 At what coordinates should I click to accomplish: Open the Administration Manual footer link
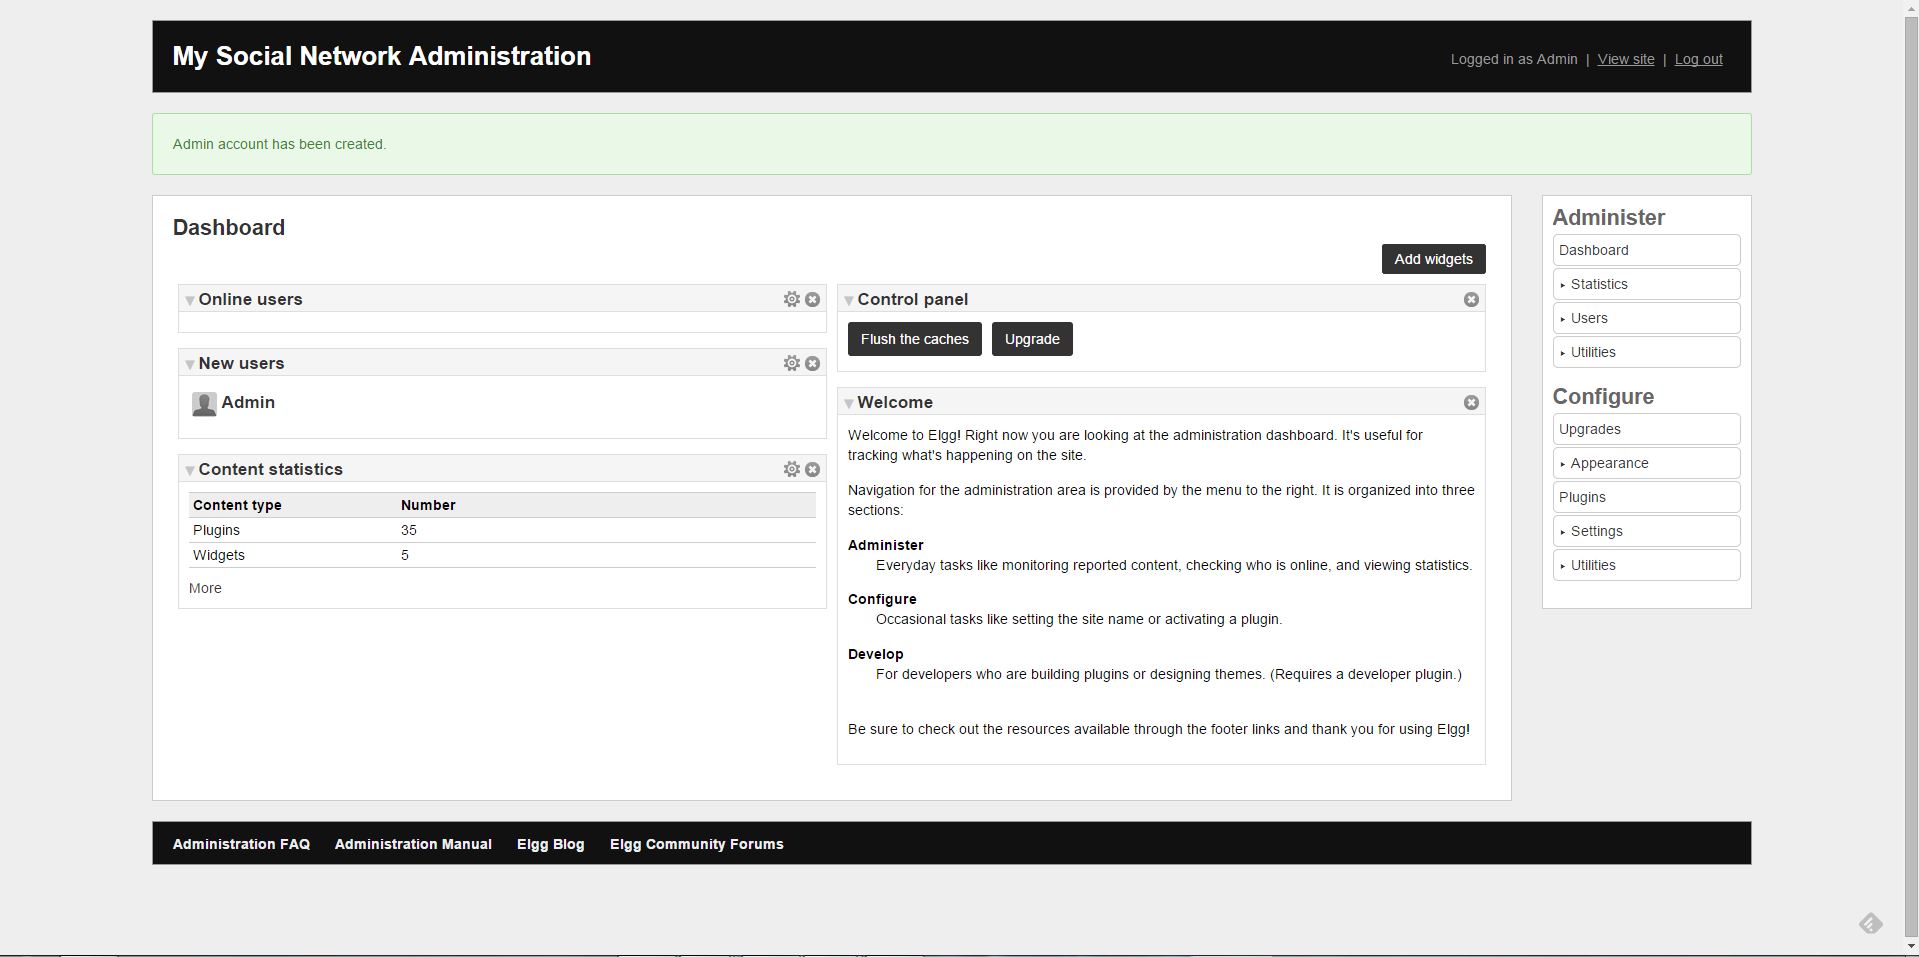413,844
